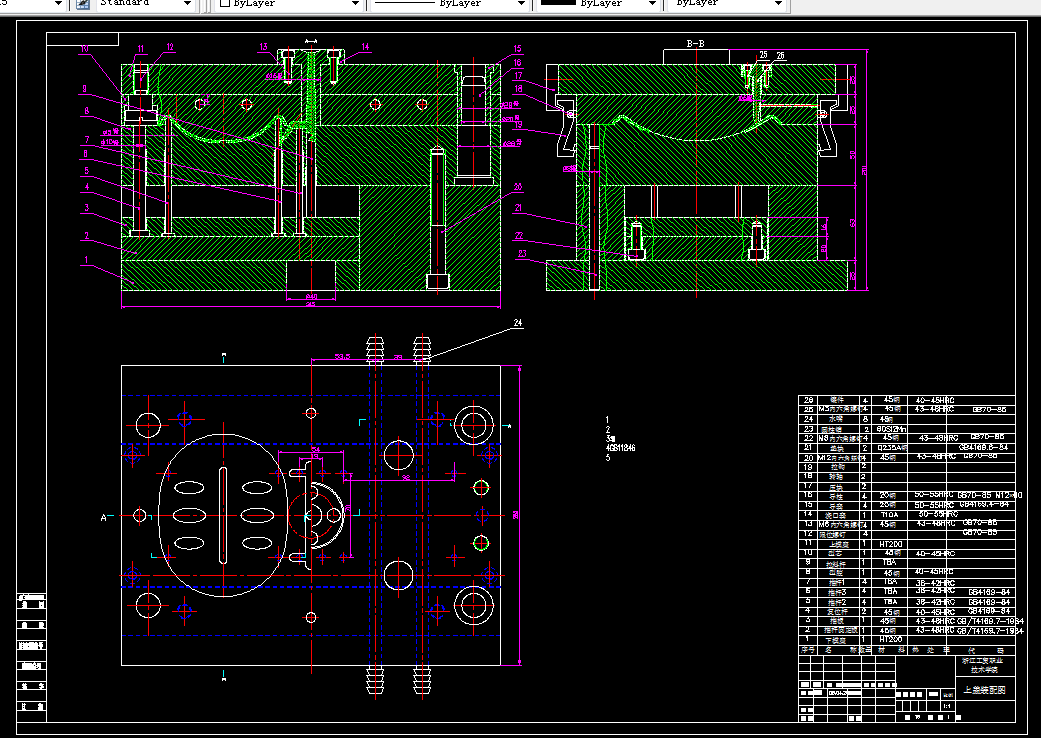
Task: Select part balloon number 10
Action: click(x=85, y=48)
